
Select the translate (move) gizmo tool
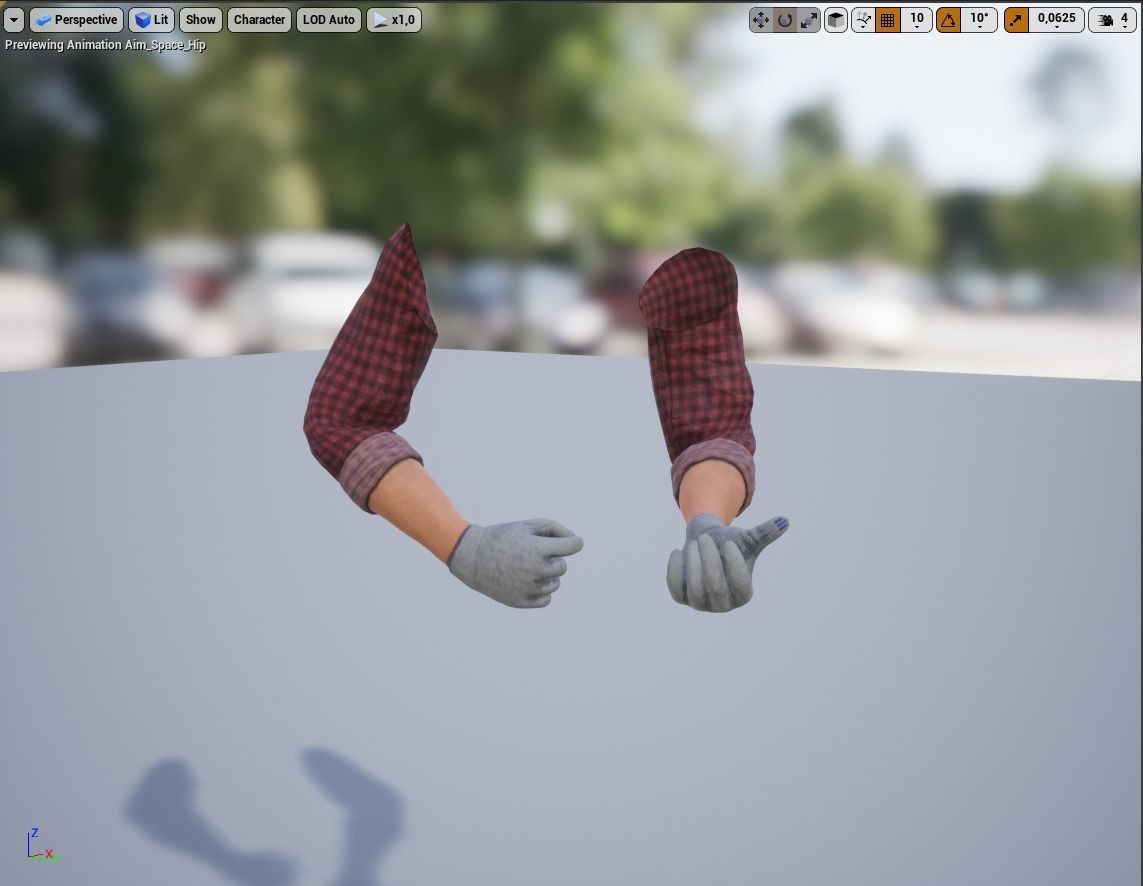(760, 20)
